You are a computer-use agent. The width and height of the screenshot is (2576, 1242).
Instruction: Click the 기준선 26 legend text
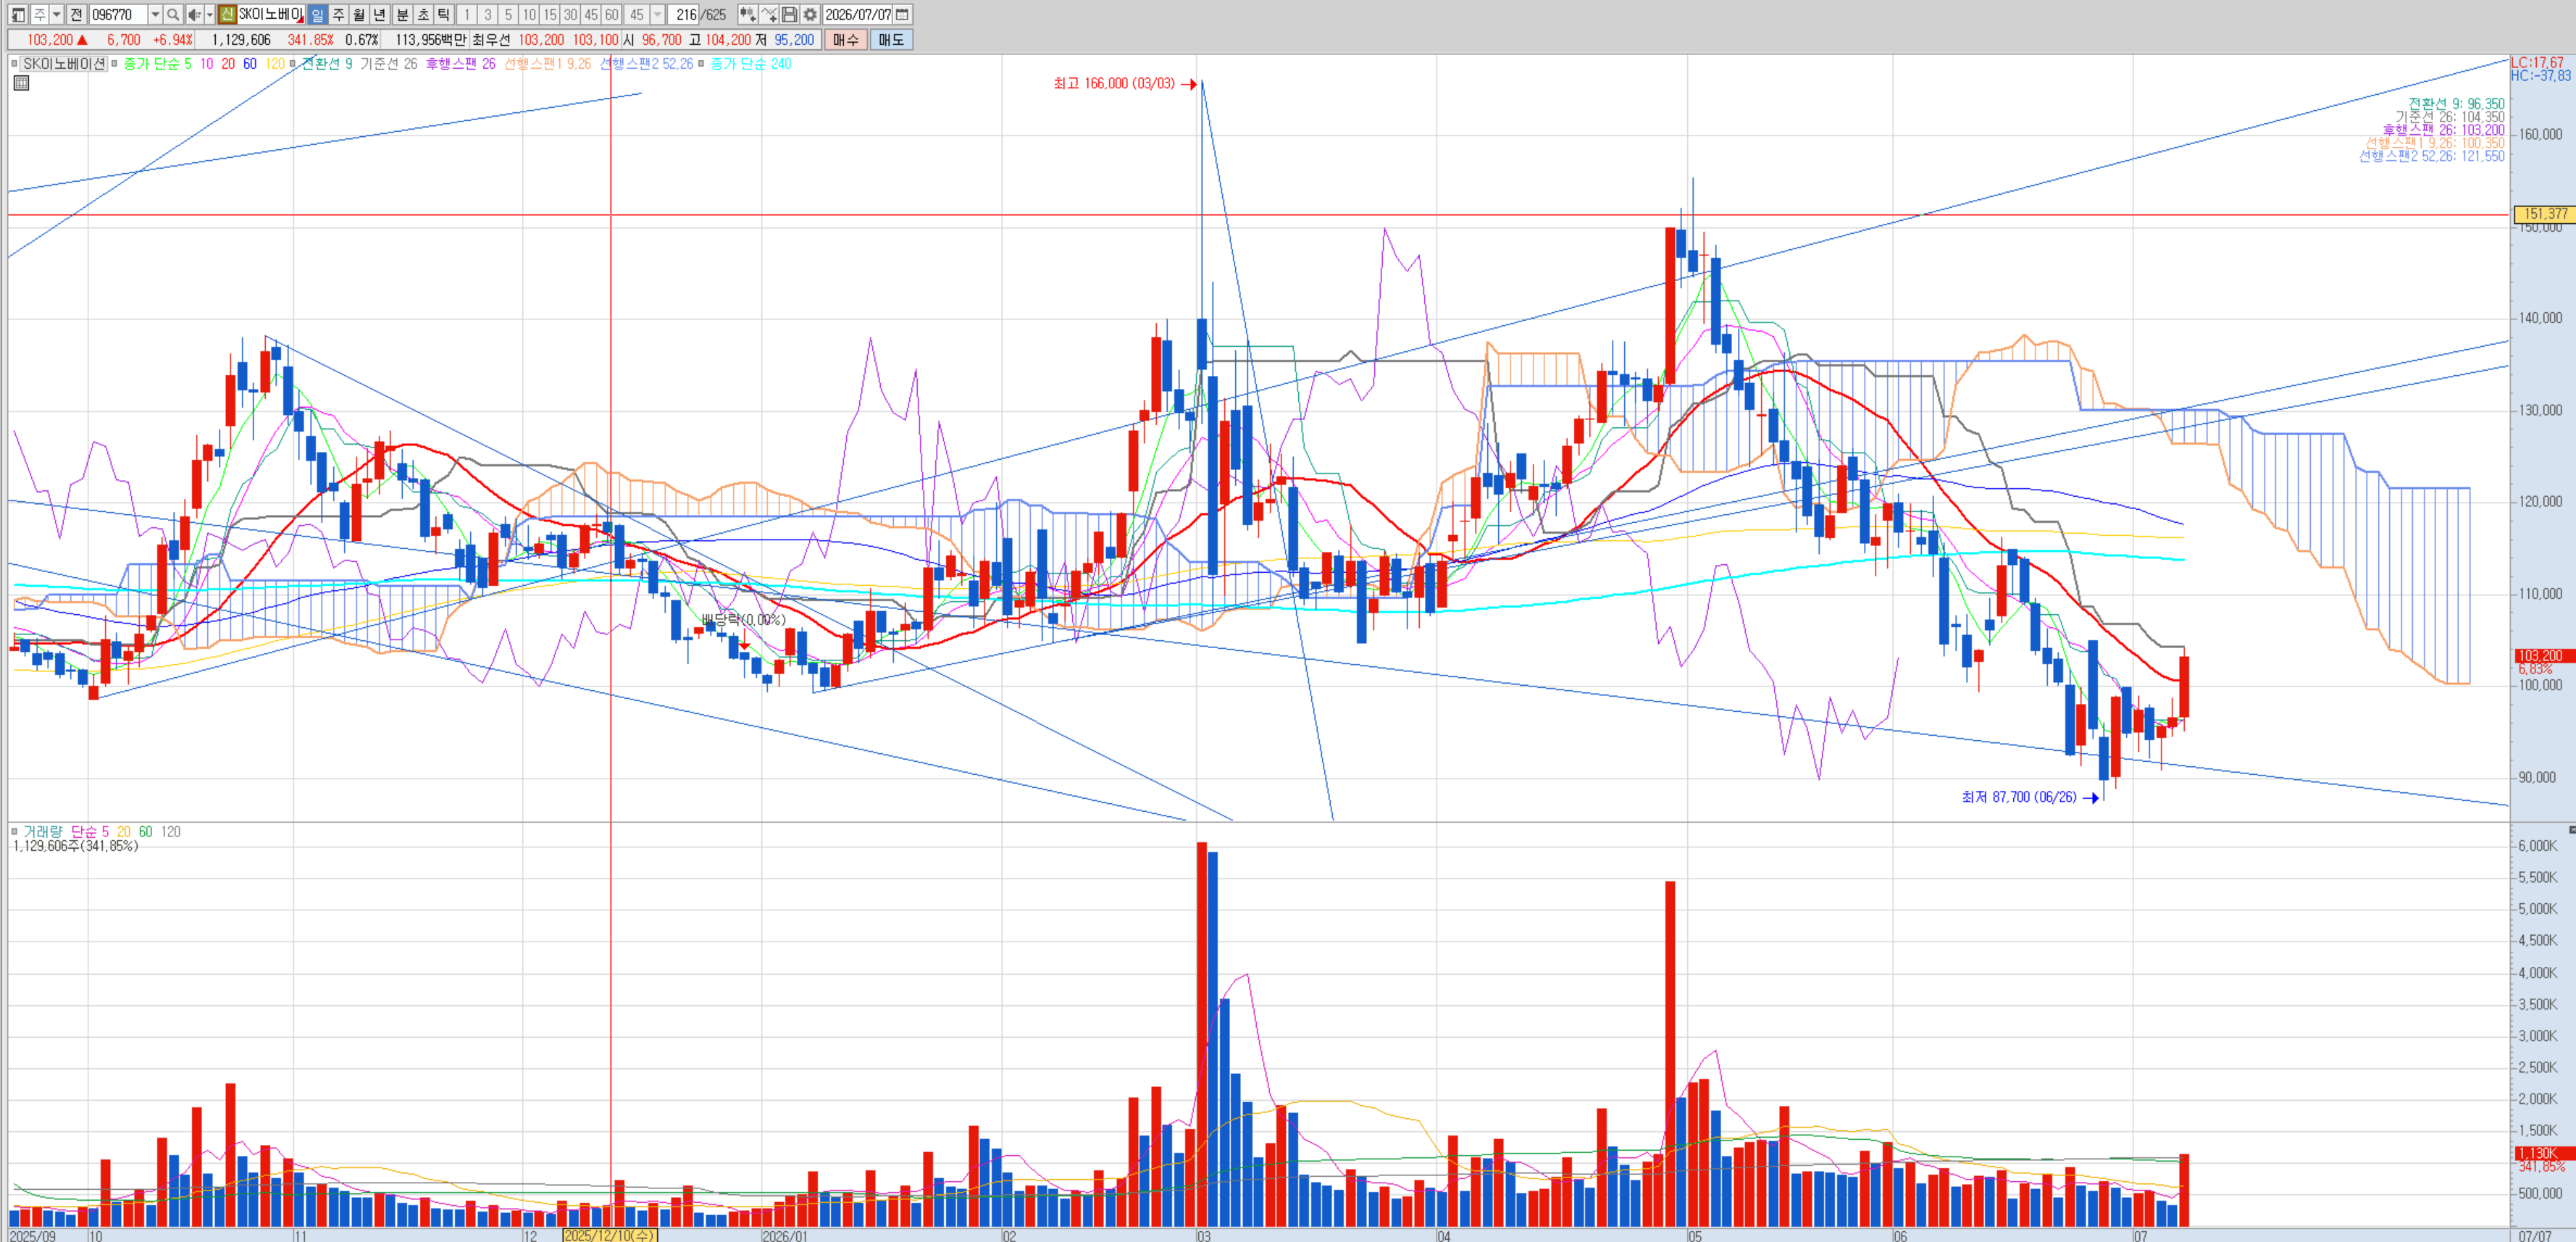coord(389,63)
